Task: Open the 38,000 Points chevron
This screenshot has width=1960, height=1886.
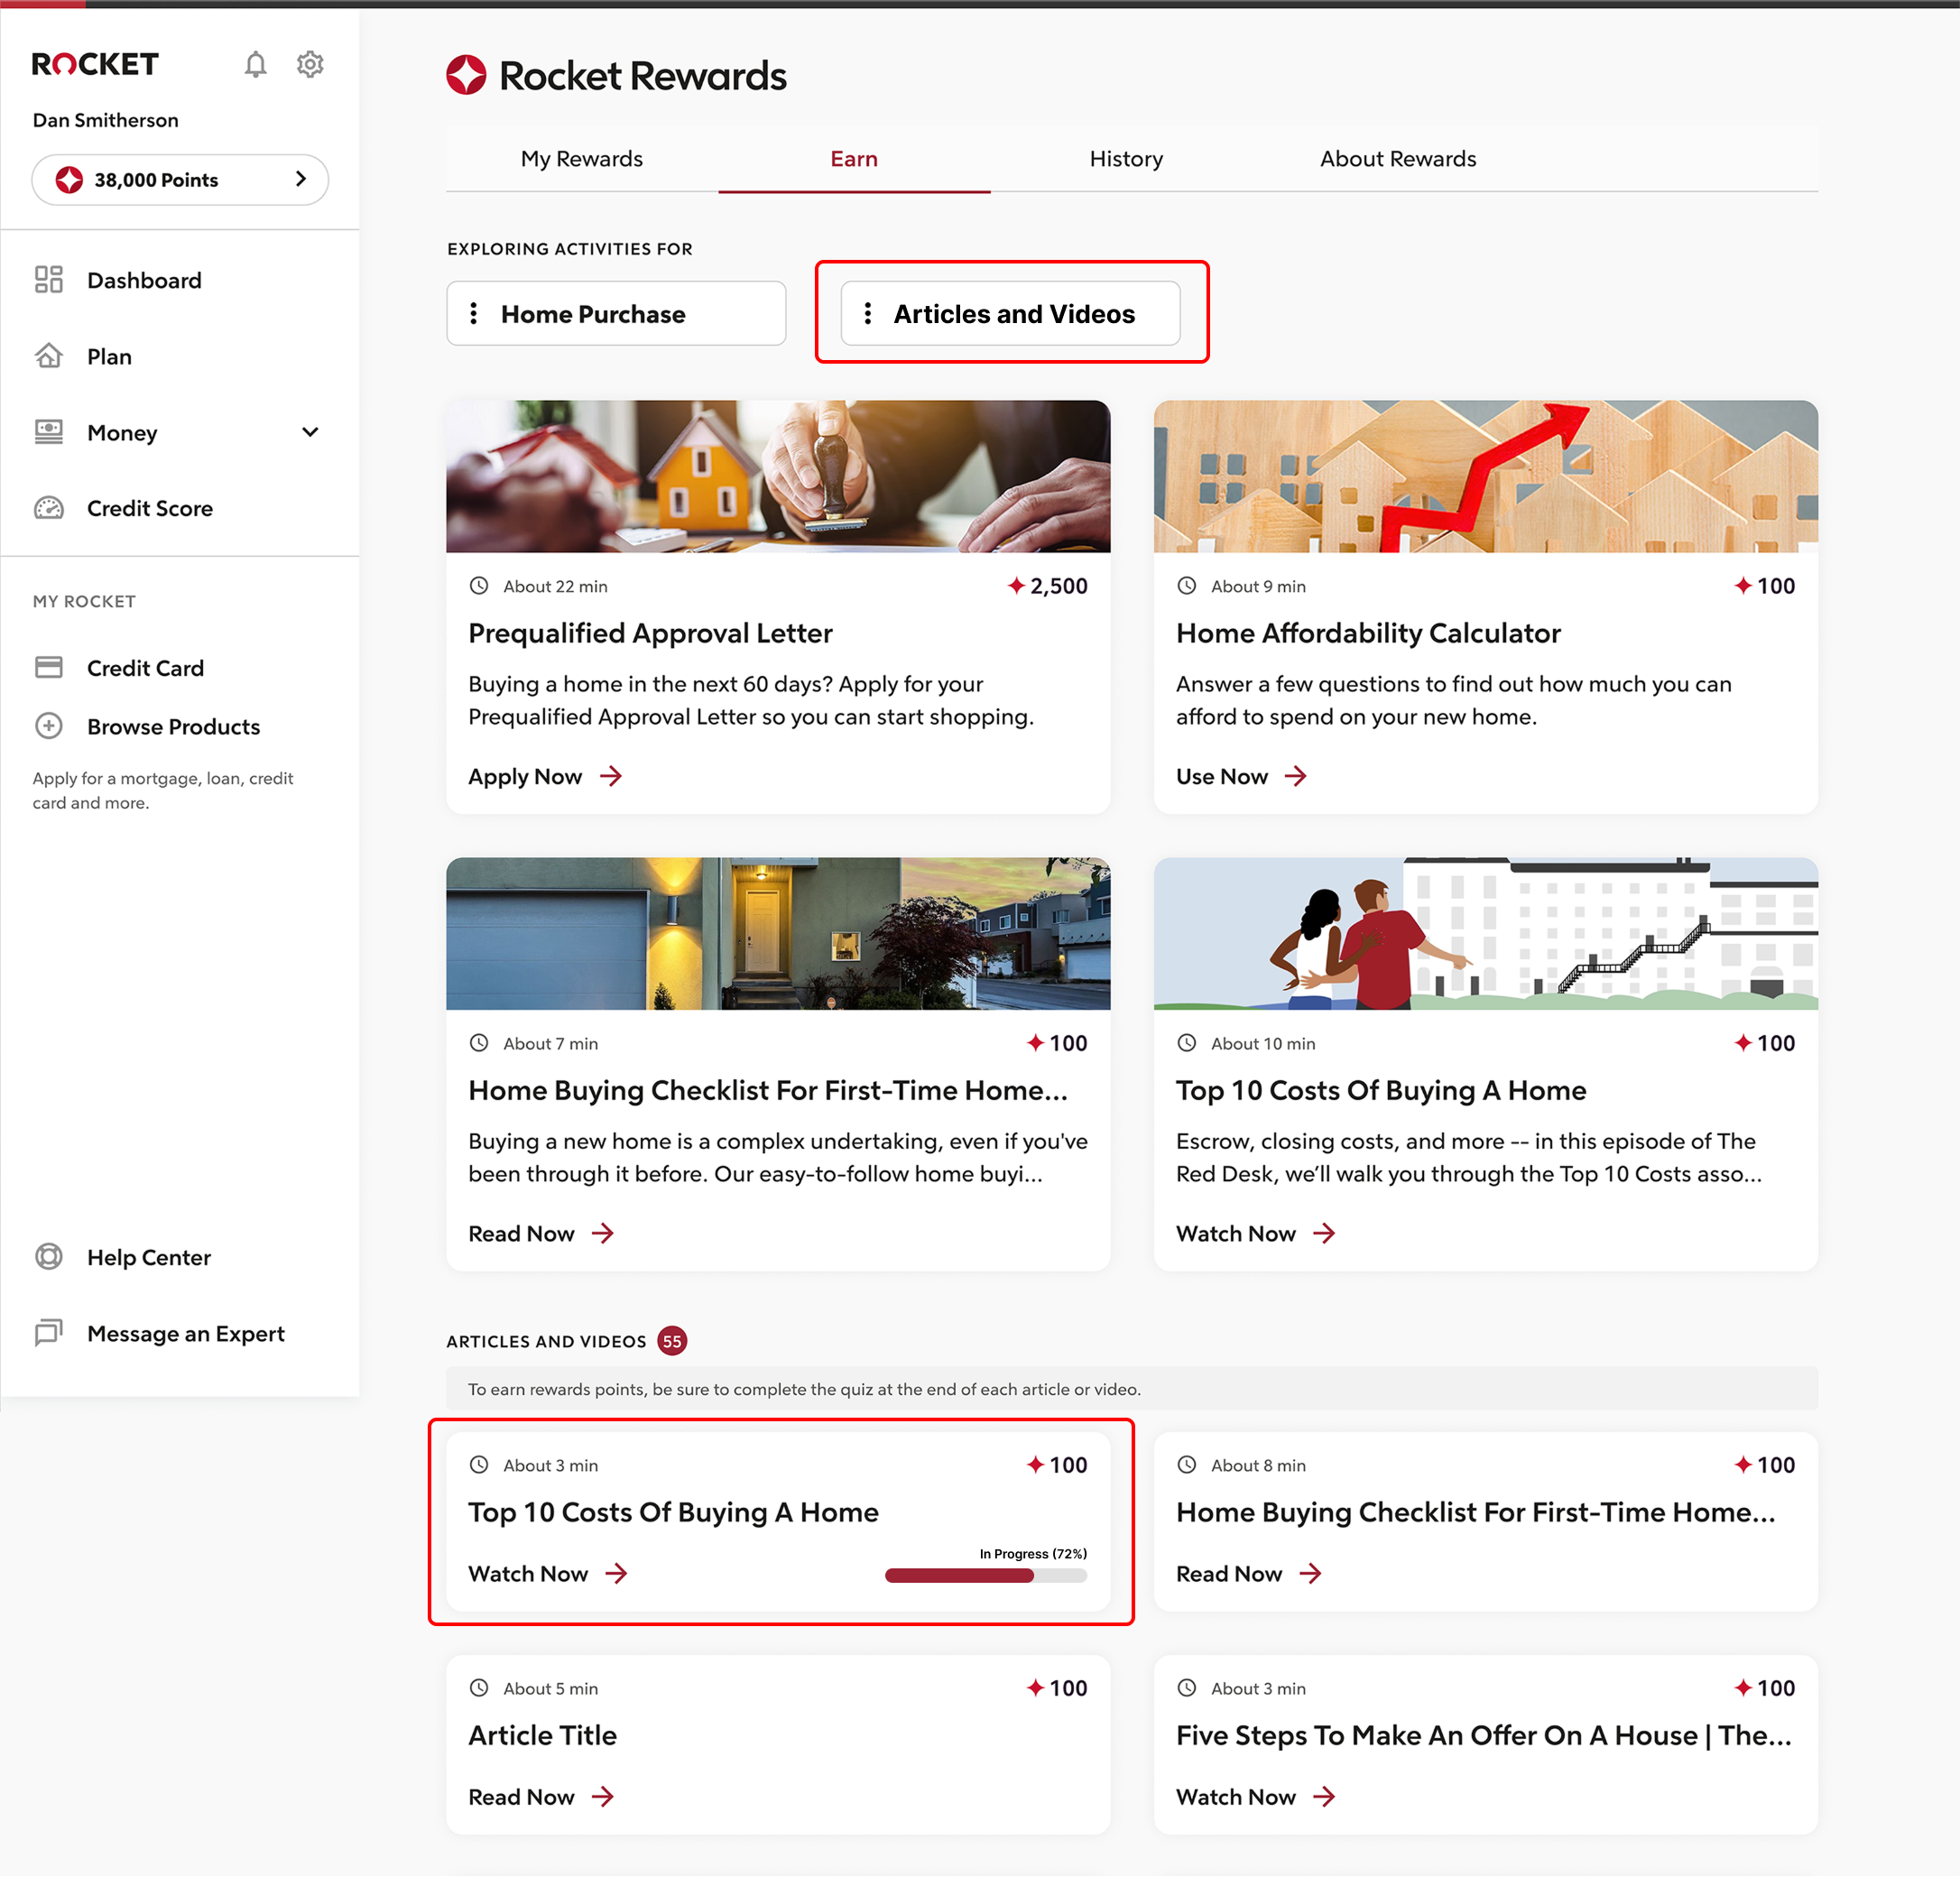Action: [x=301, y=179]
